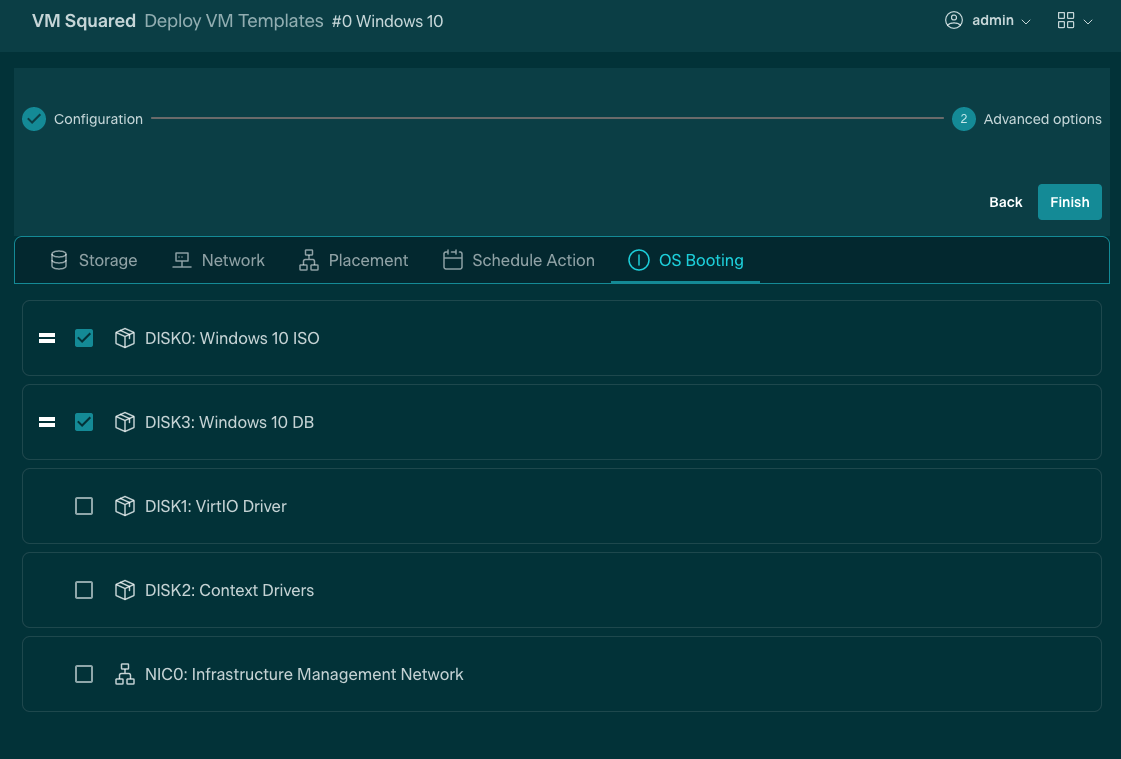Open the Schedule Action tab
The width and height of the screenshot is (1121, 759).
(518, 260)
